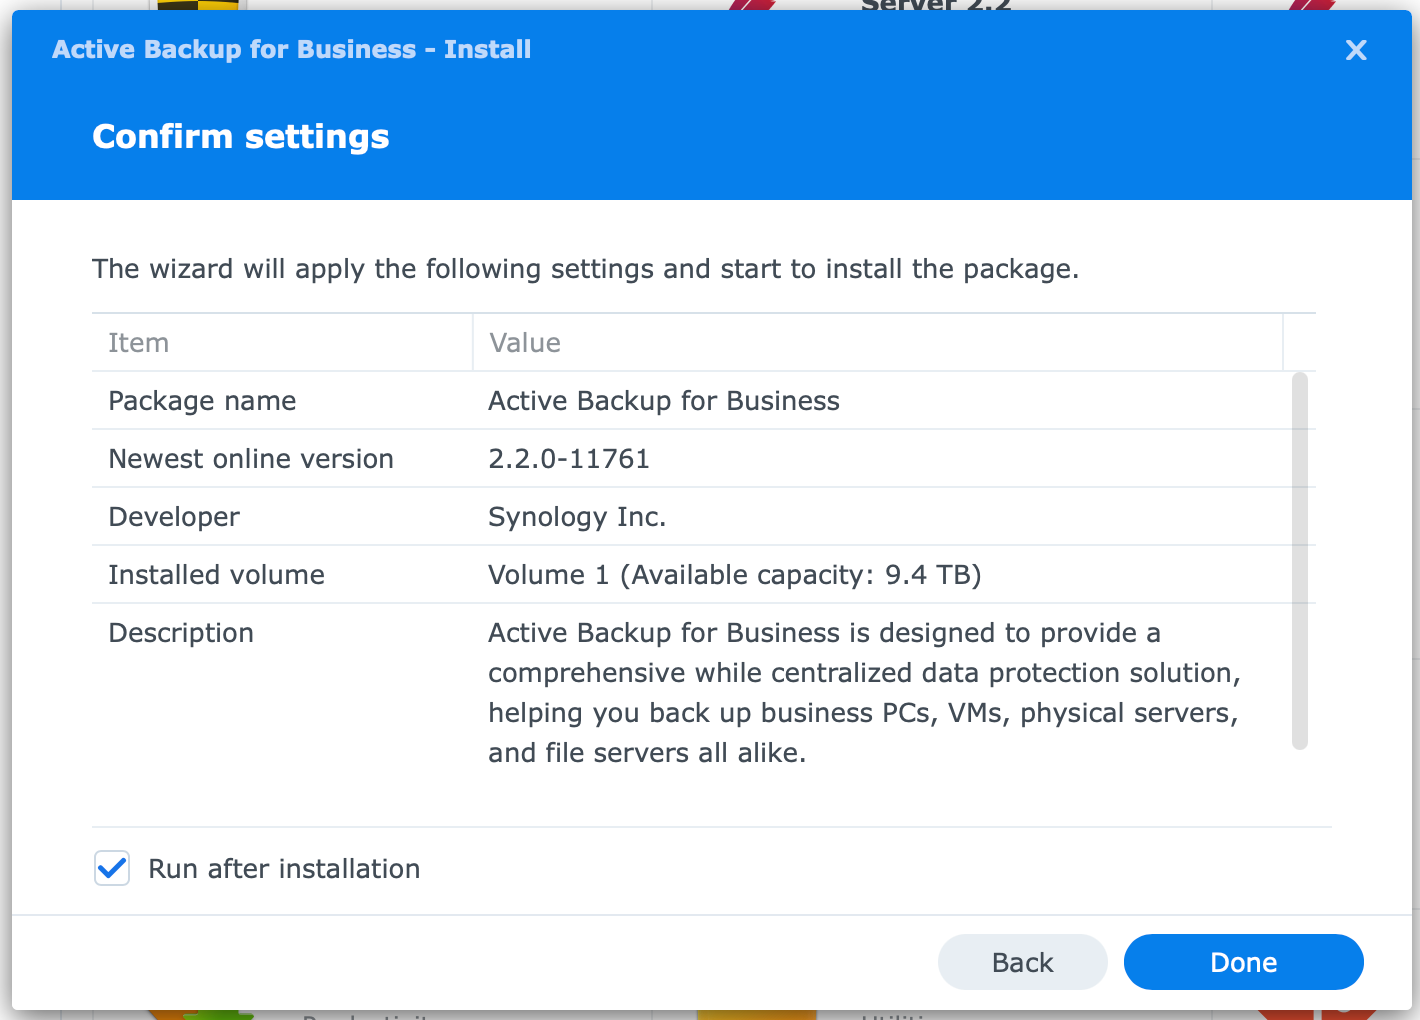Screen dimensions: 1420x1020
Task: Click the Value column header
Action: tap(525, 343)
